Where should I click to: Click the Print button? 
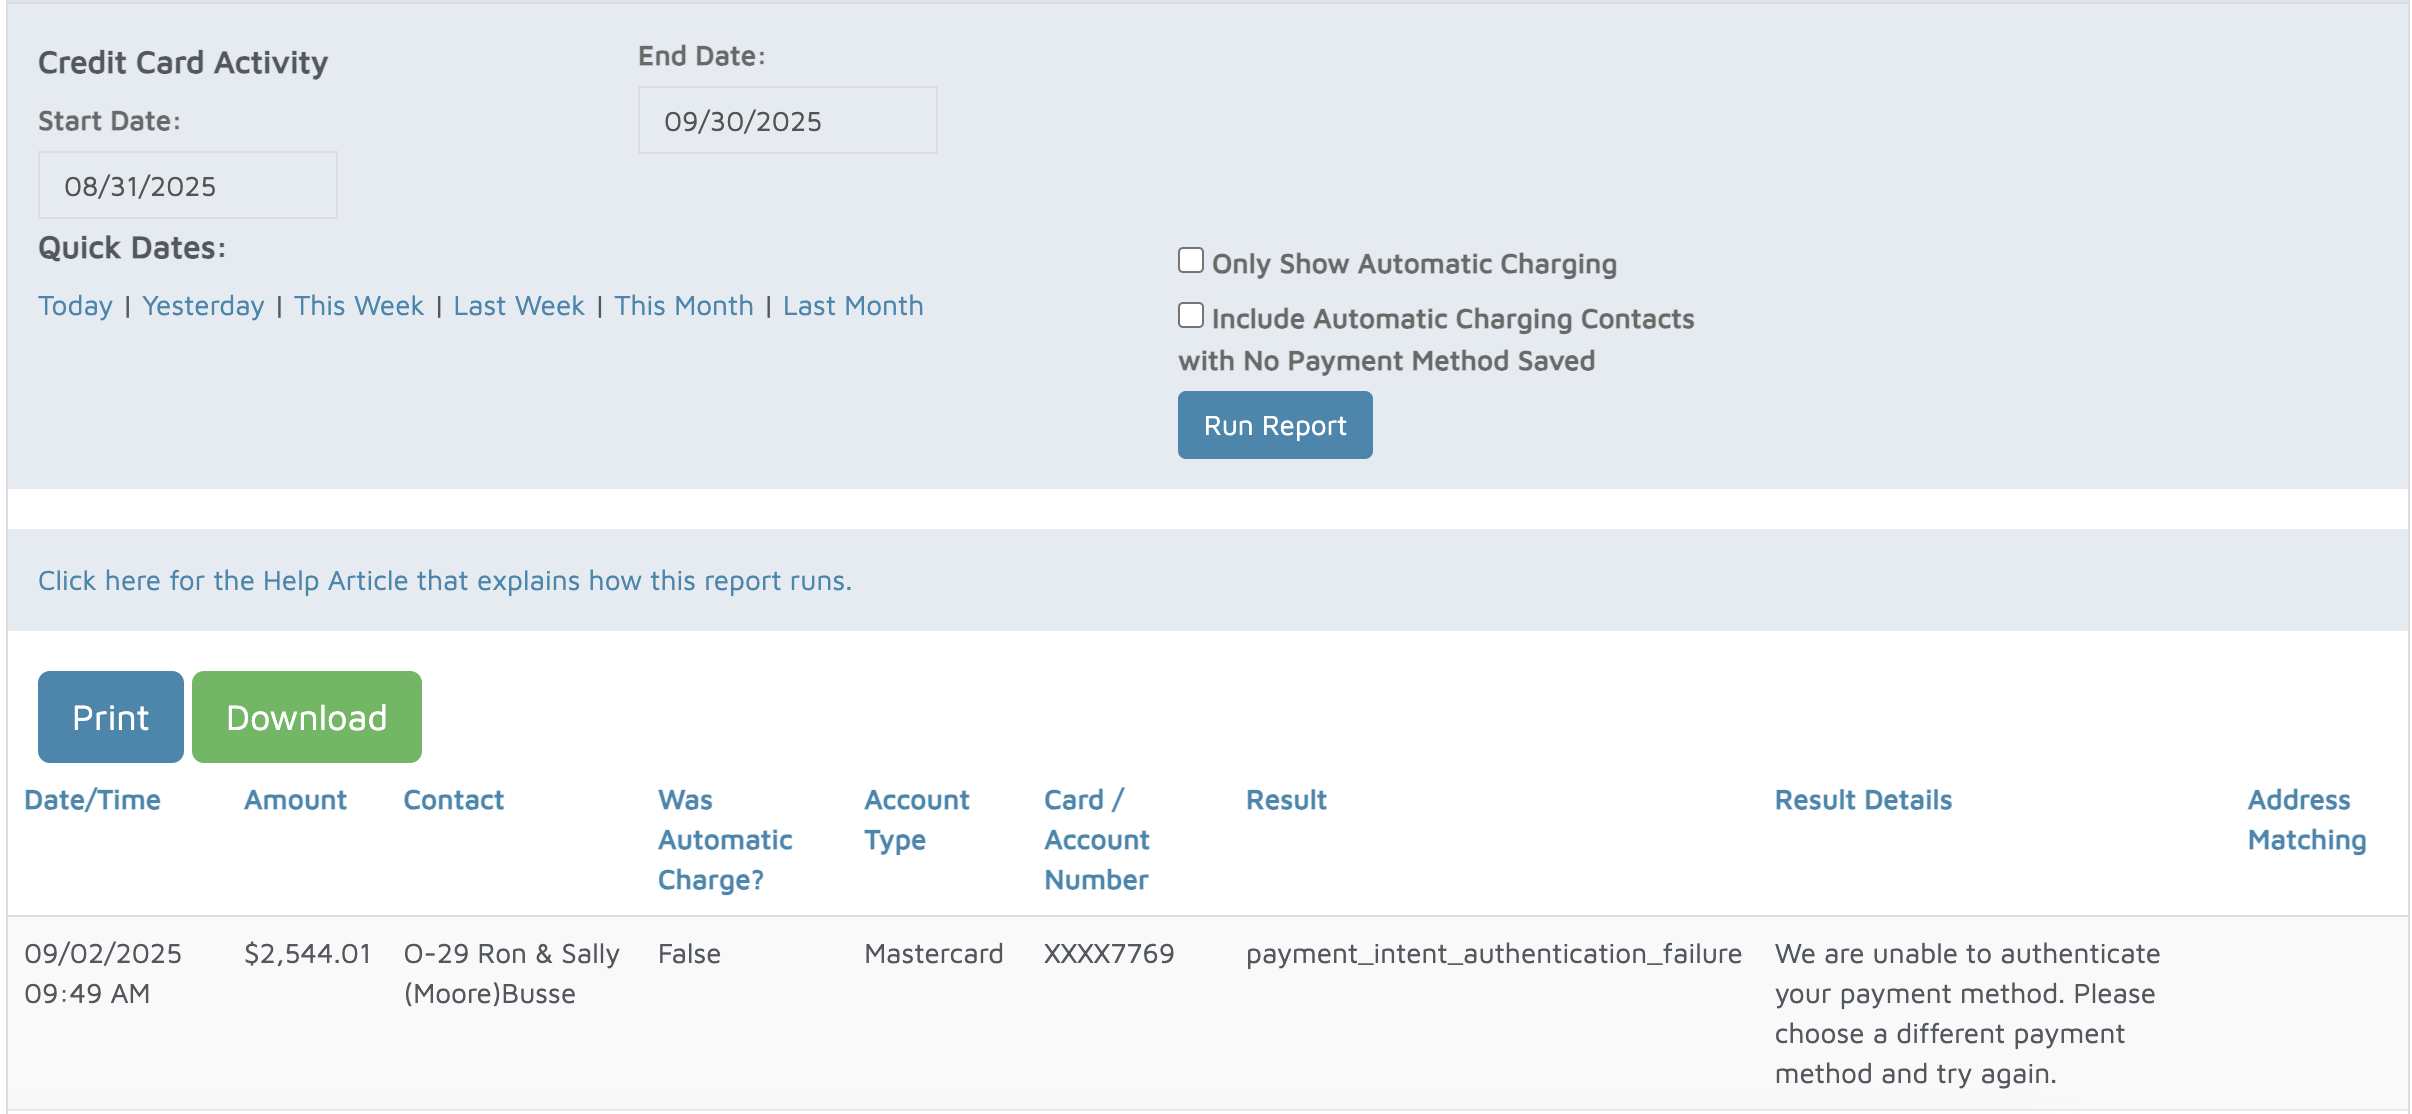click(x=110, y=717)
